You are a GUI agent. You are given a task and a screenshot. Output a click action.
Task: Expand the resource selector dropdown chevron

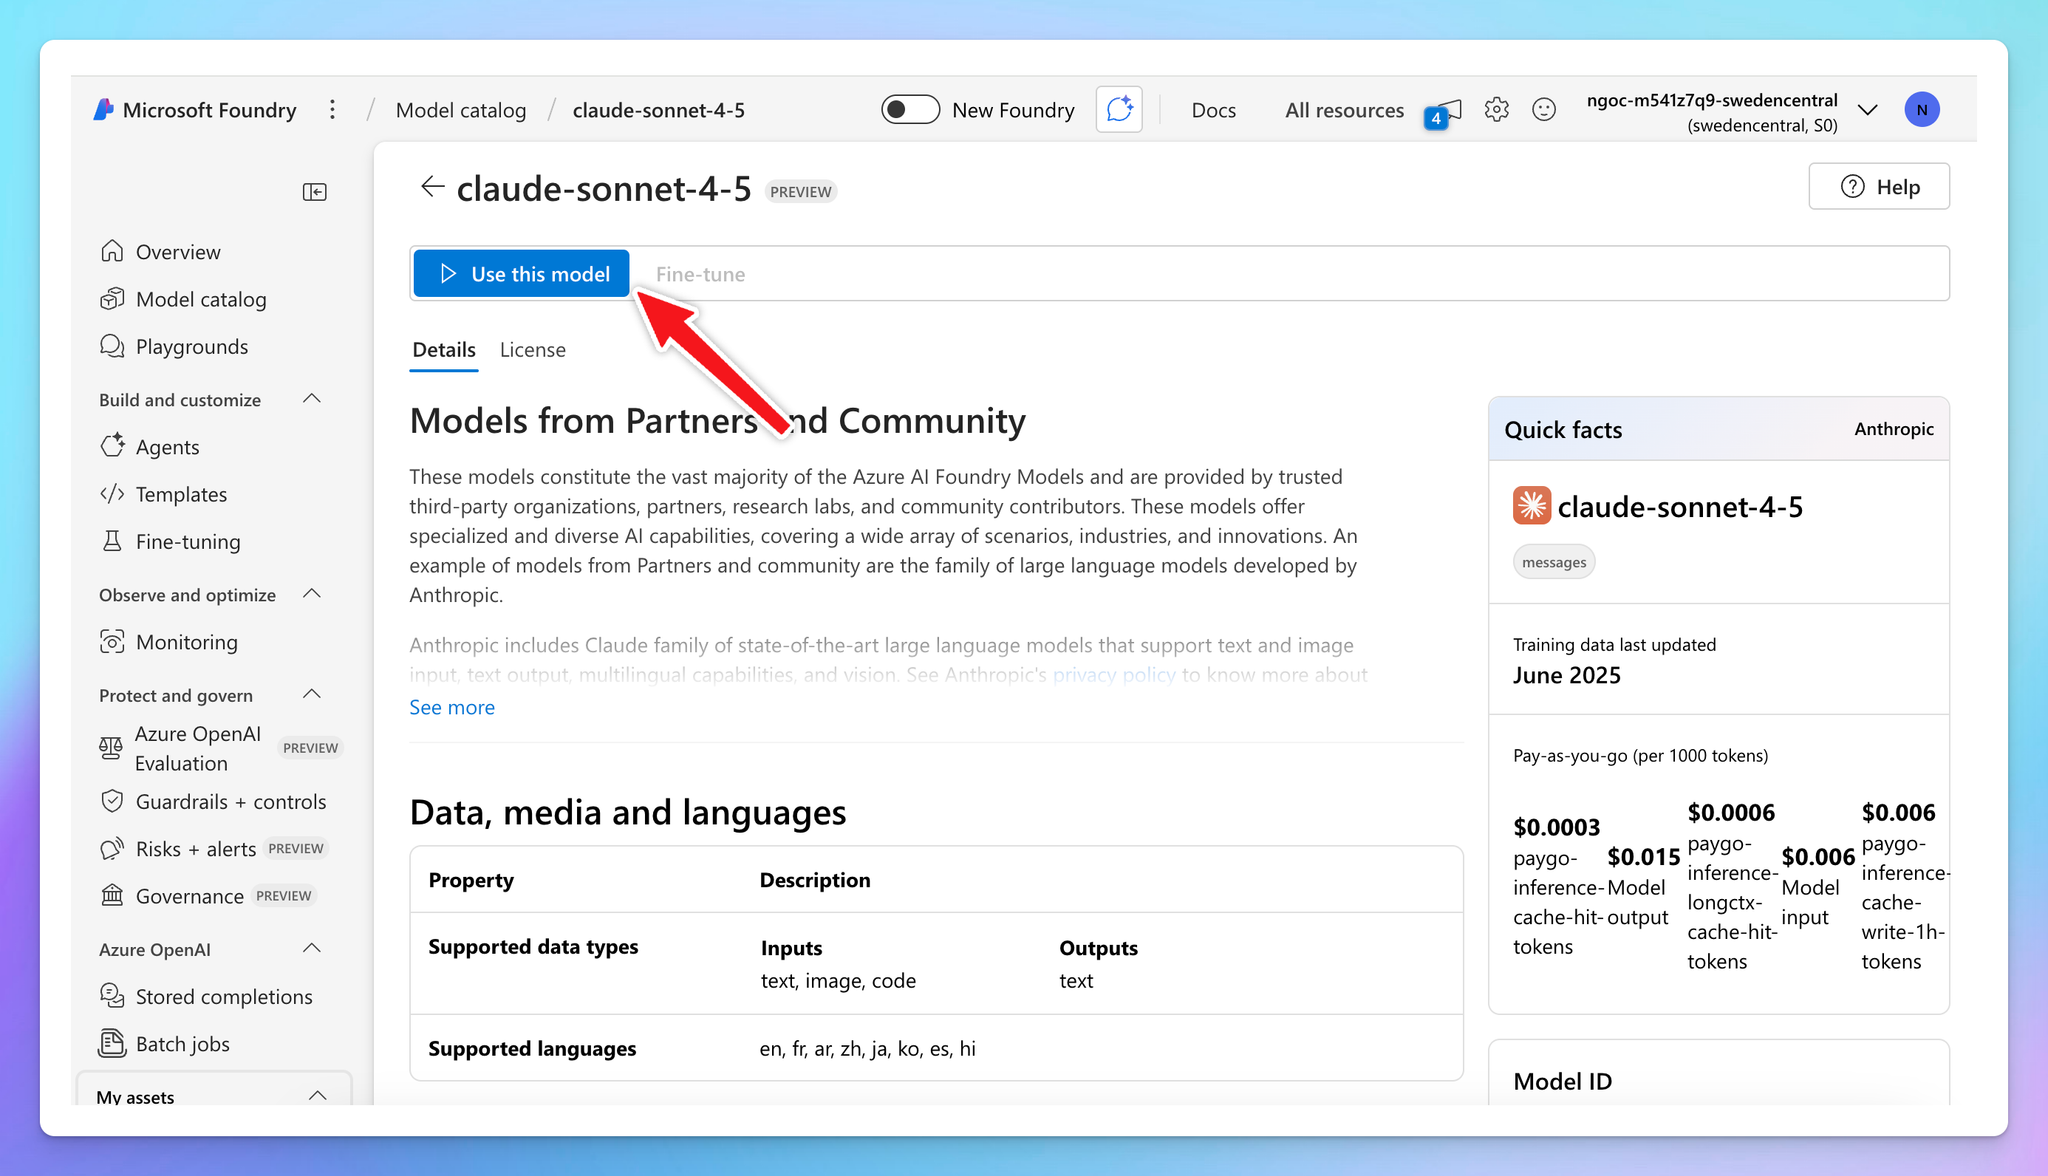[x=1867, y=110]
